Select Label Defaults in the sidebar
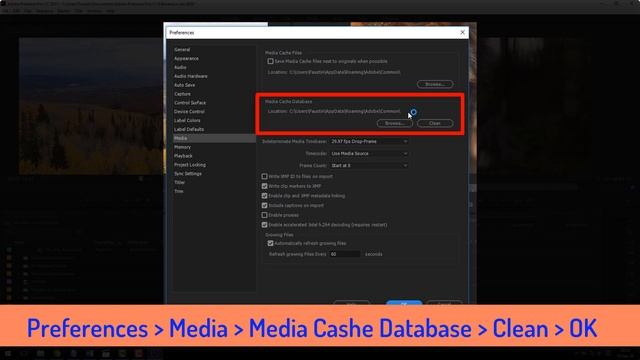 [x=189, y=129]
